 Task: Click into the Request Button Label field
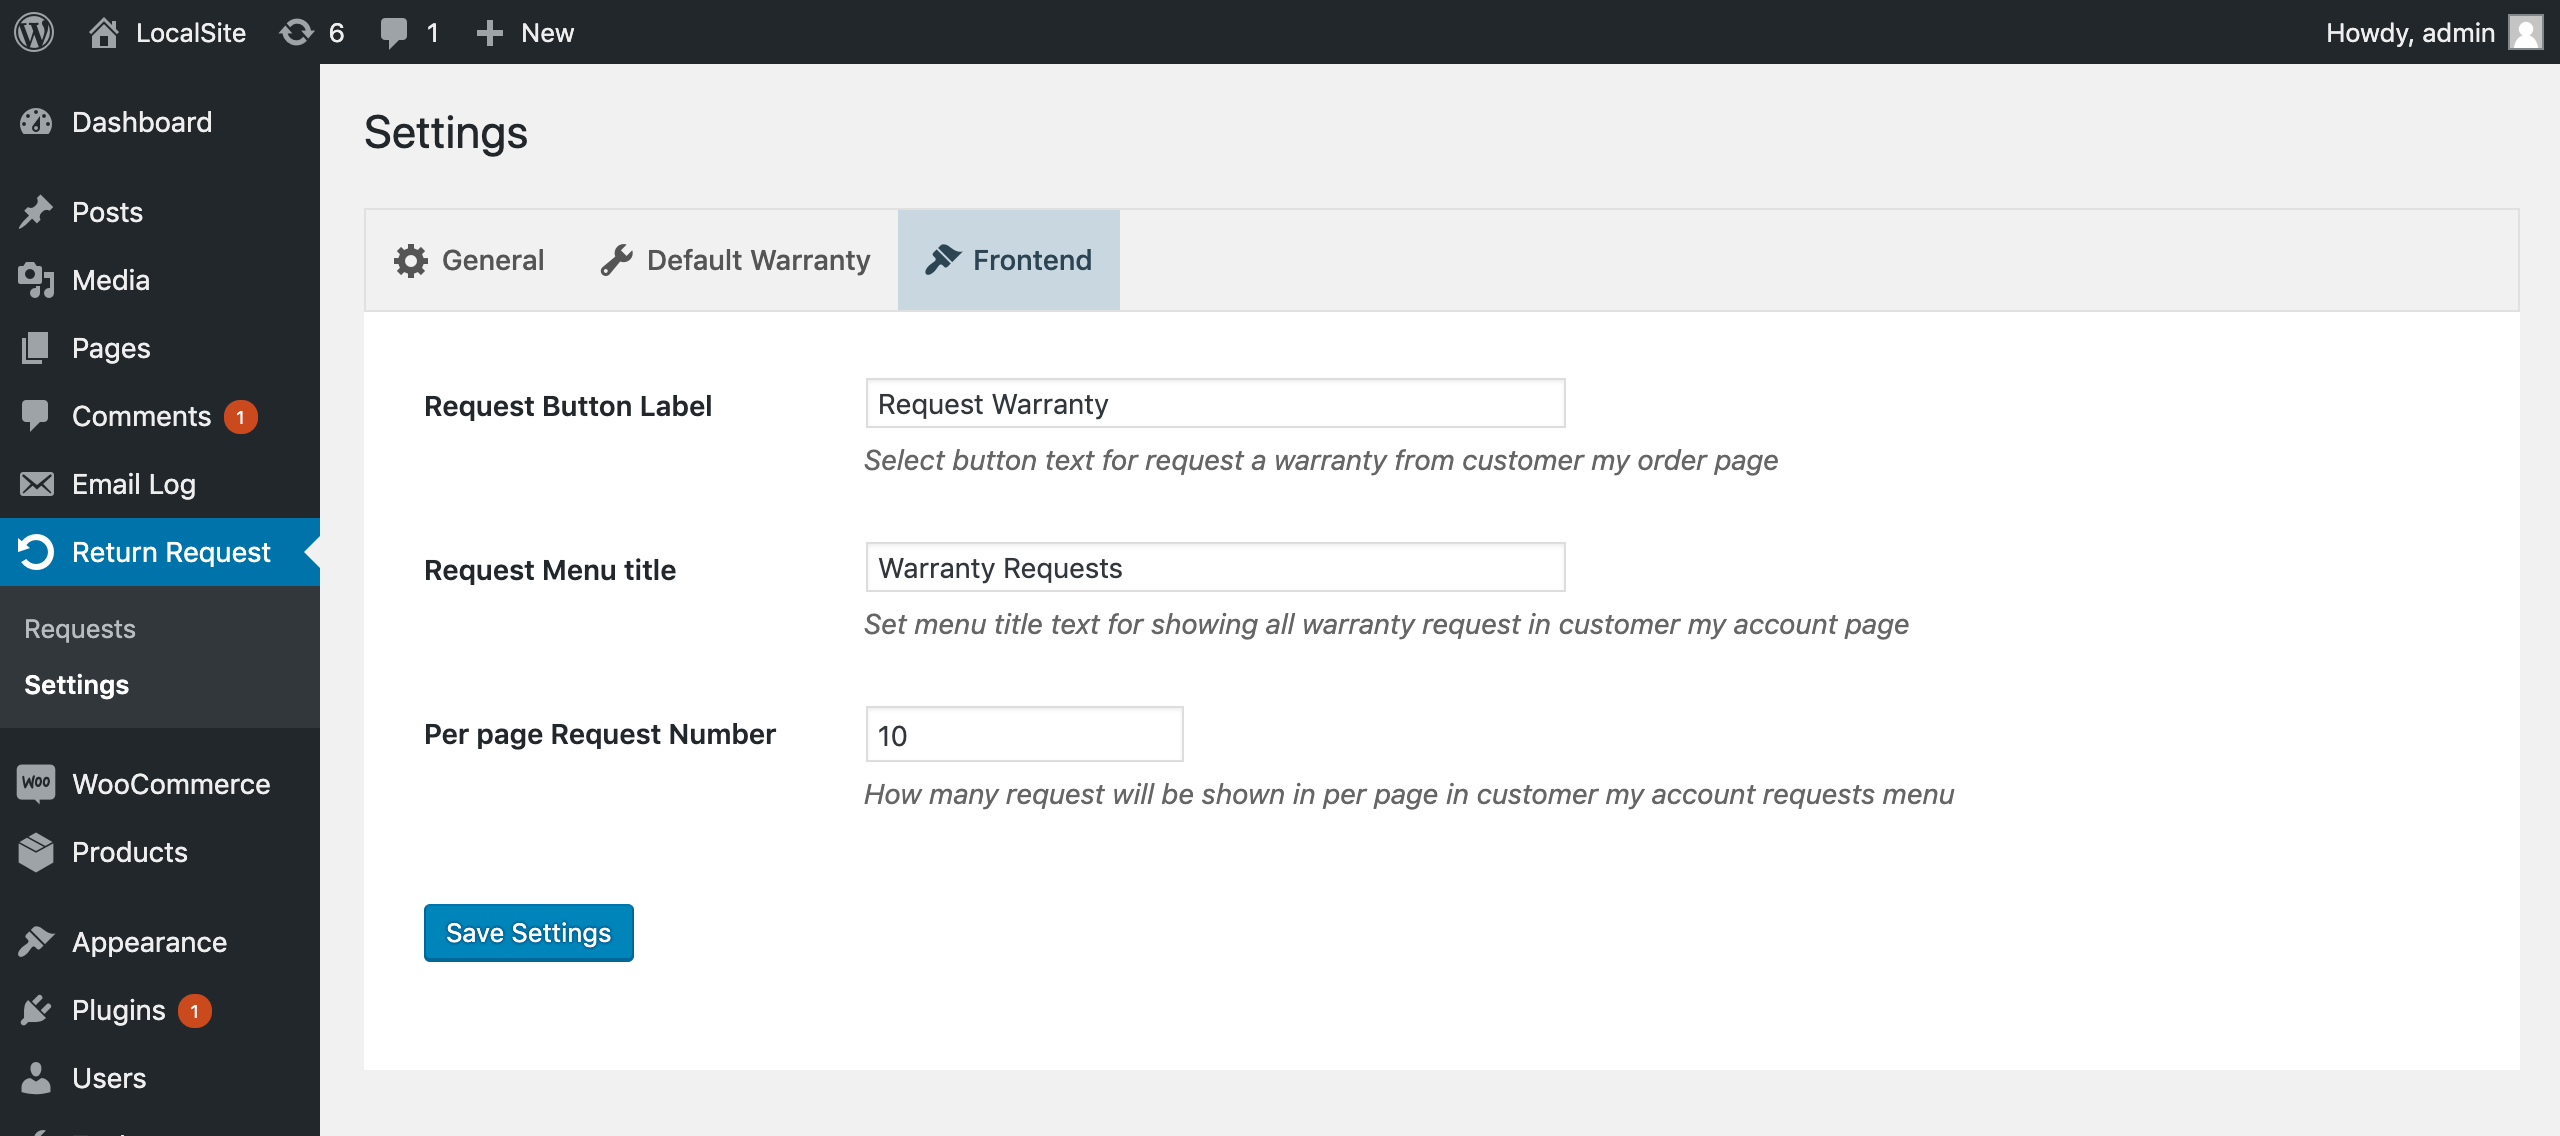tap(1214, 404)
